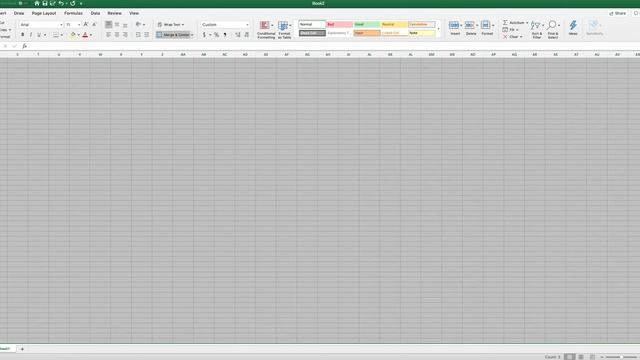Open Find & Select
This screenshot has width=640, height=360.
click(x=553, y=29)
